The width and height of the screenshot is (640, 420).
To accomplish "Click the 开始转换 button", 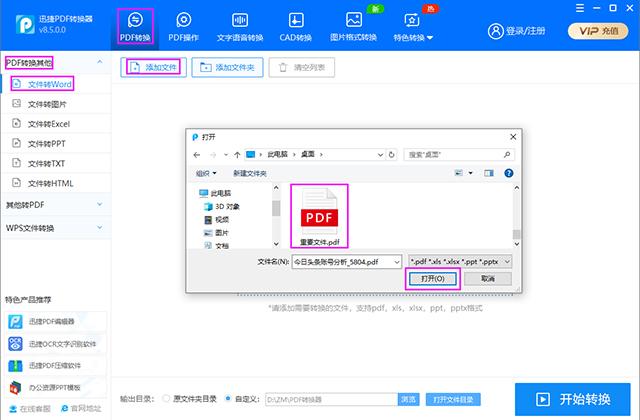I will point(573,399).
